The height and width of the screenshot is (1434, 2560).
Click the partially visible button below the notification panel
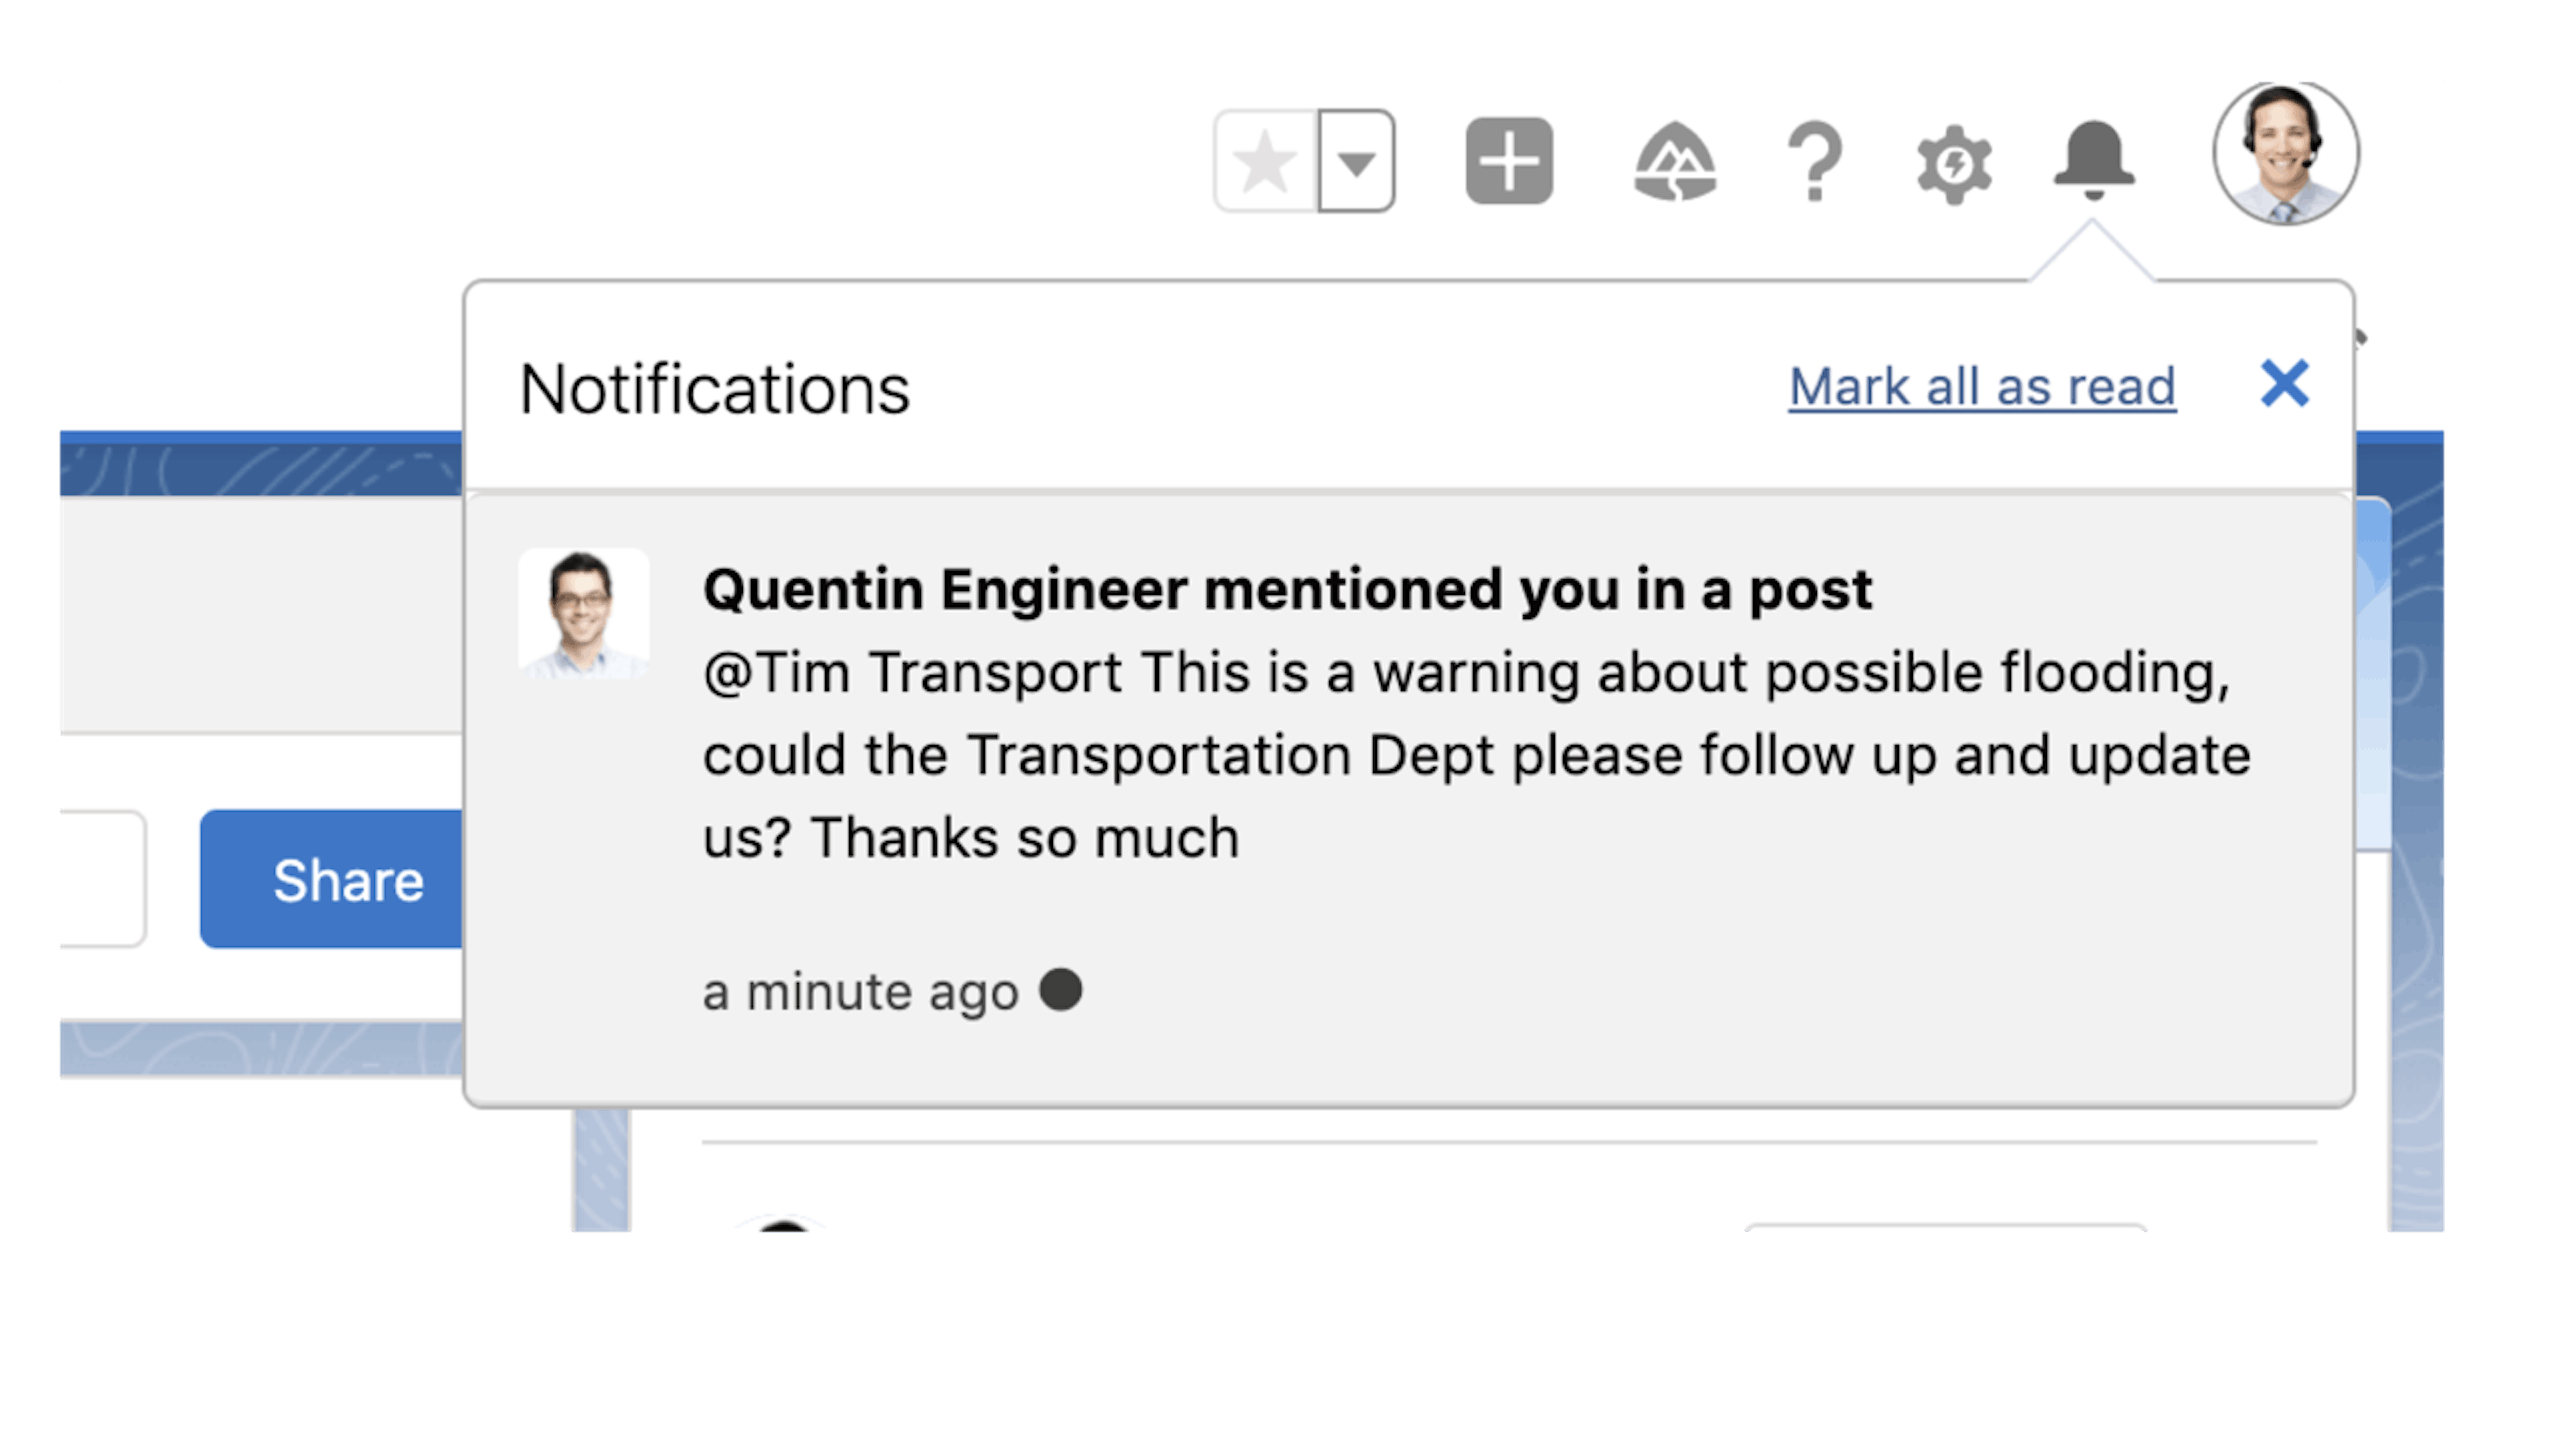tap(1945, 1227)
